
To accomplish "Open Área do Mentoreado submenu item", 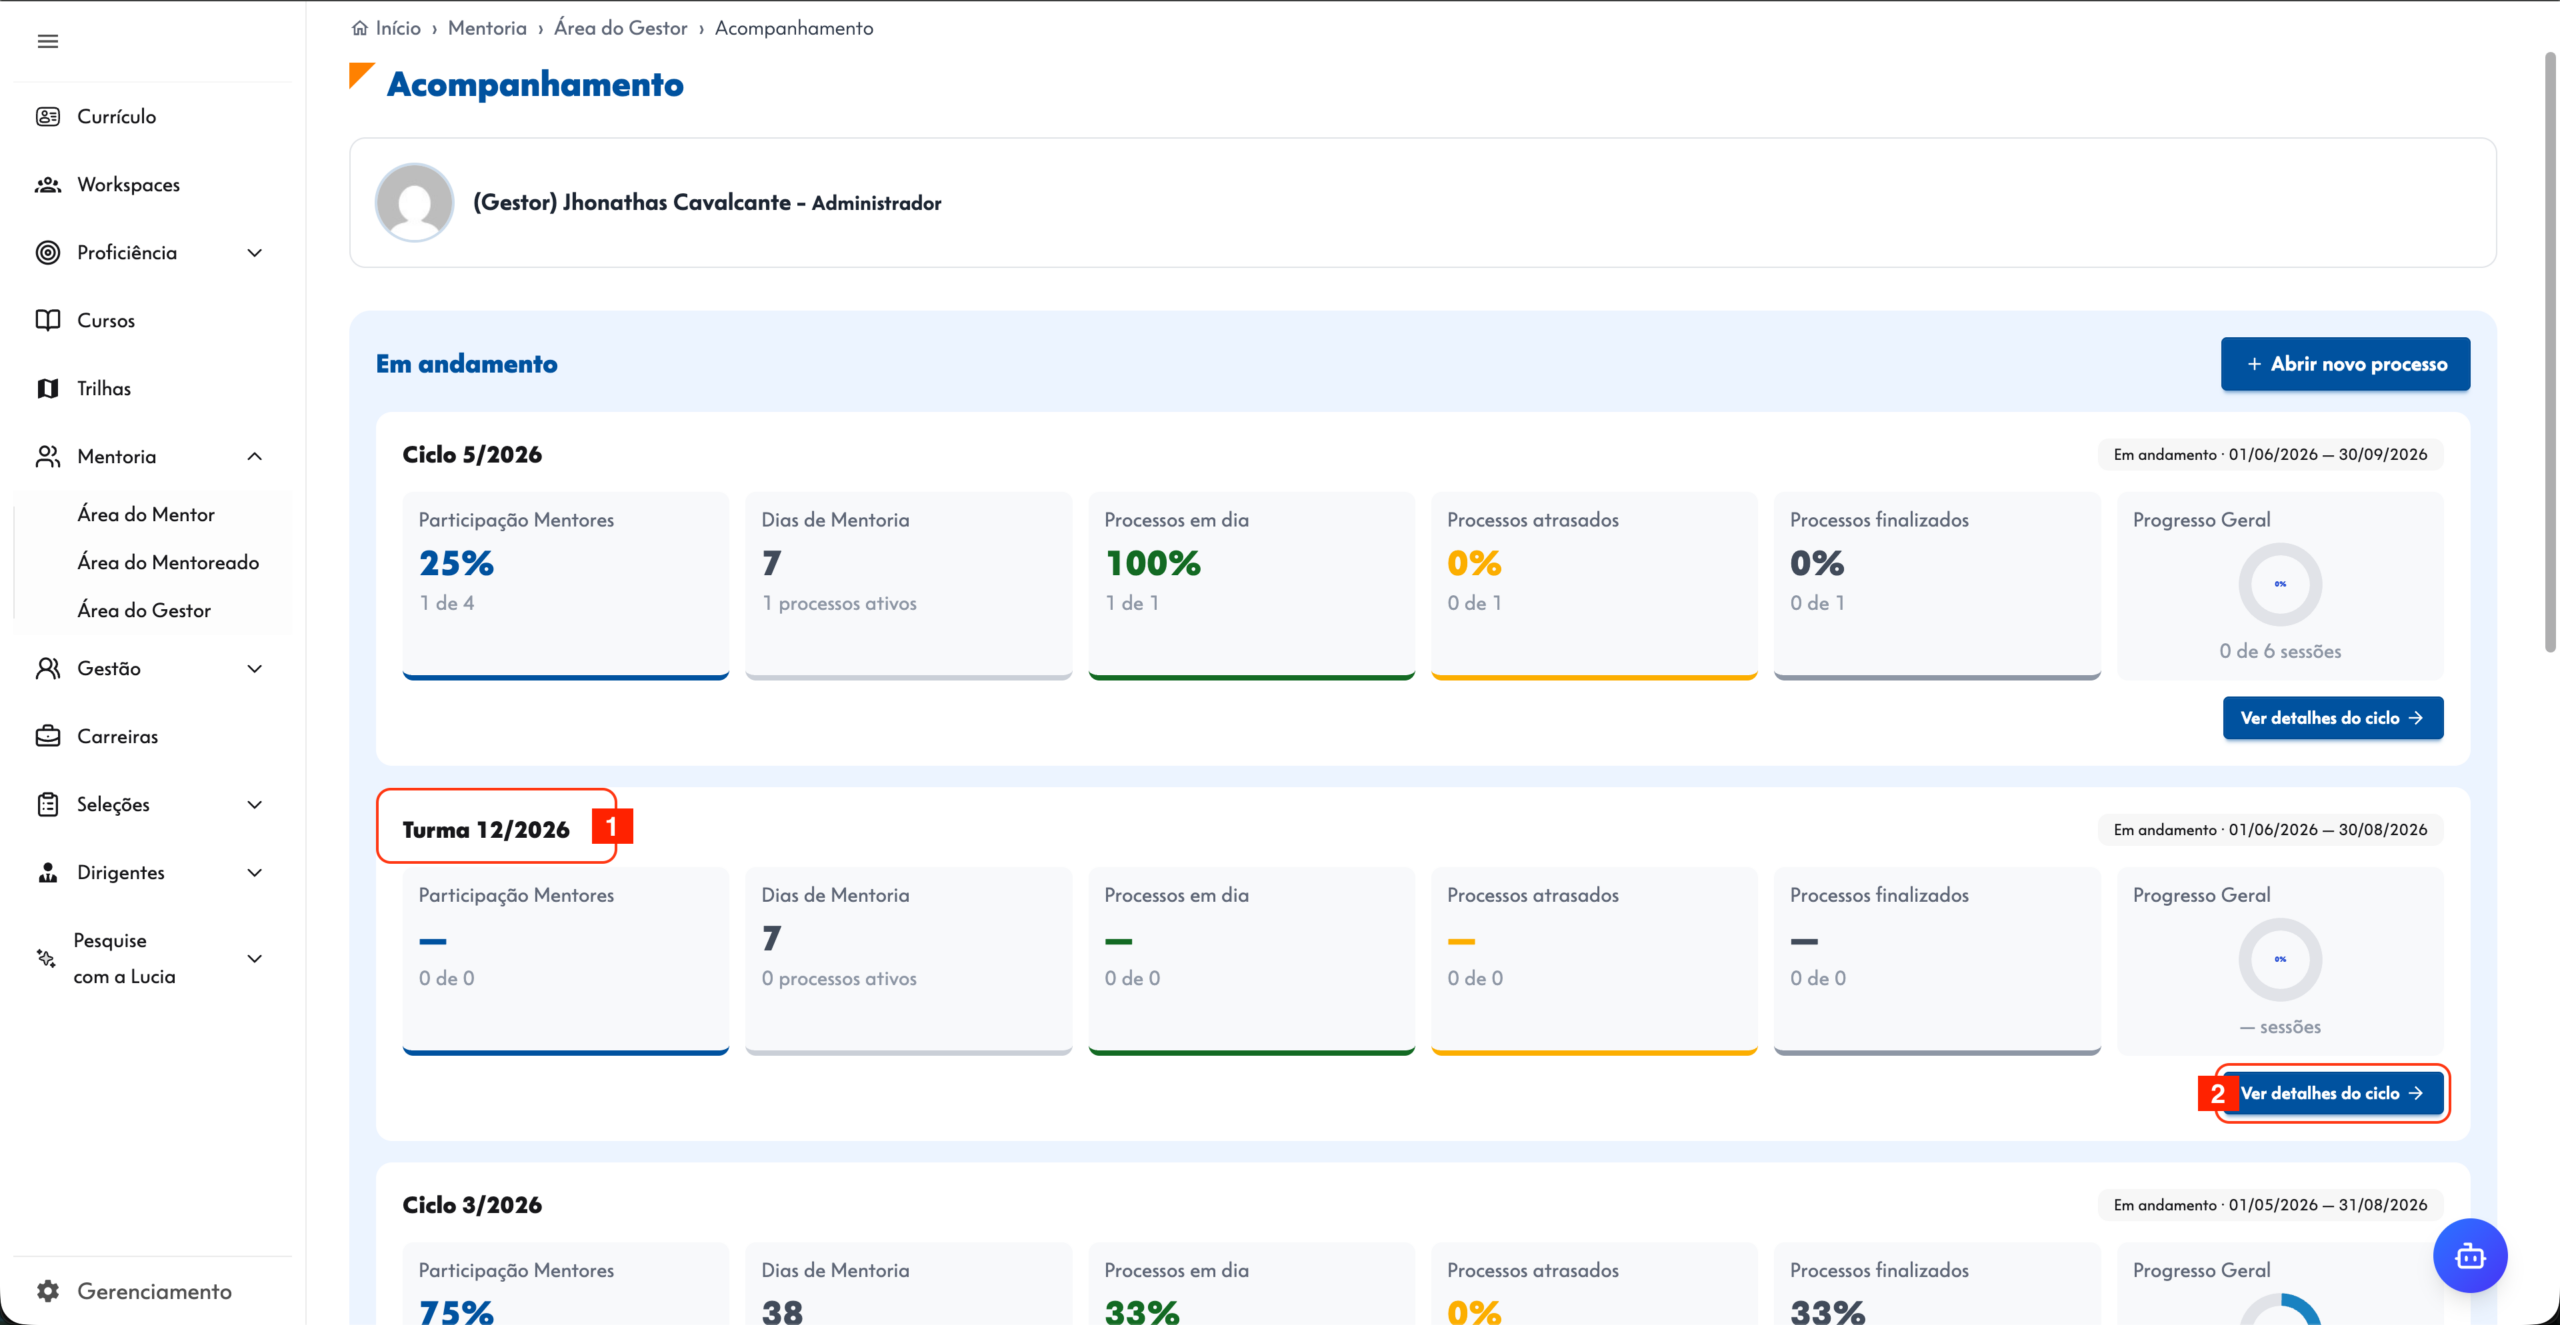I will (x=168, y=562).
